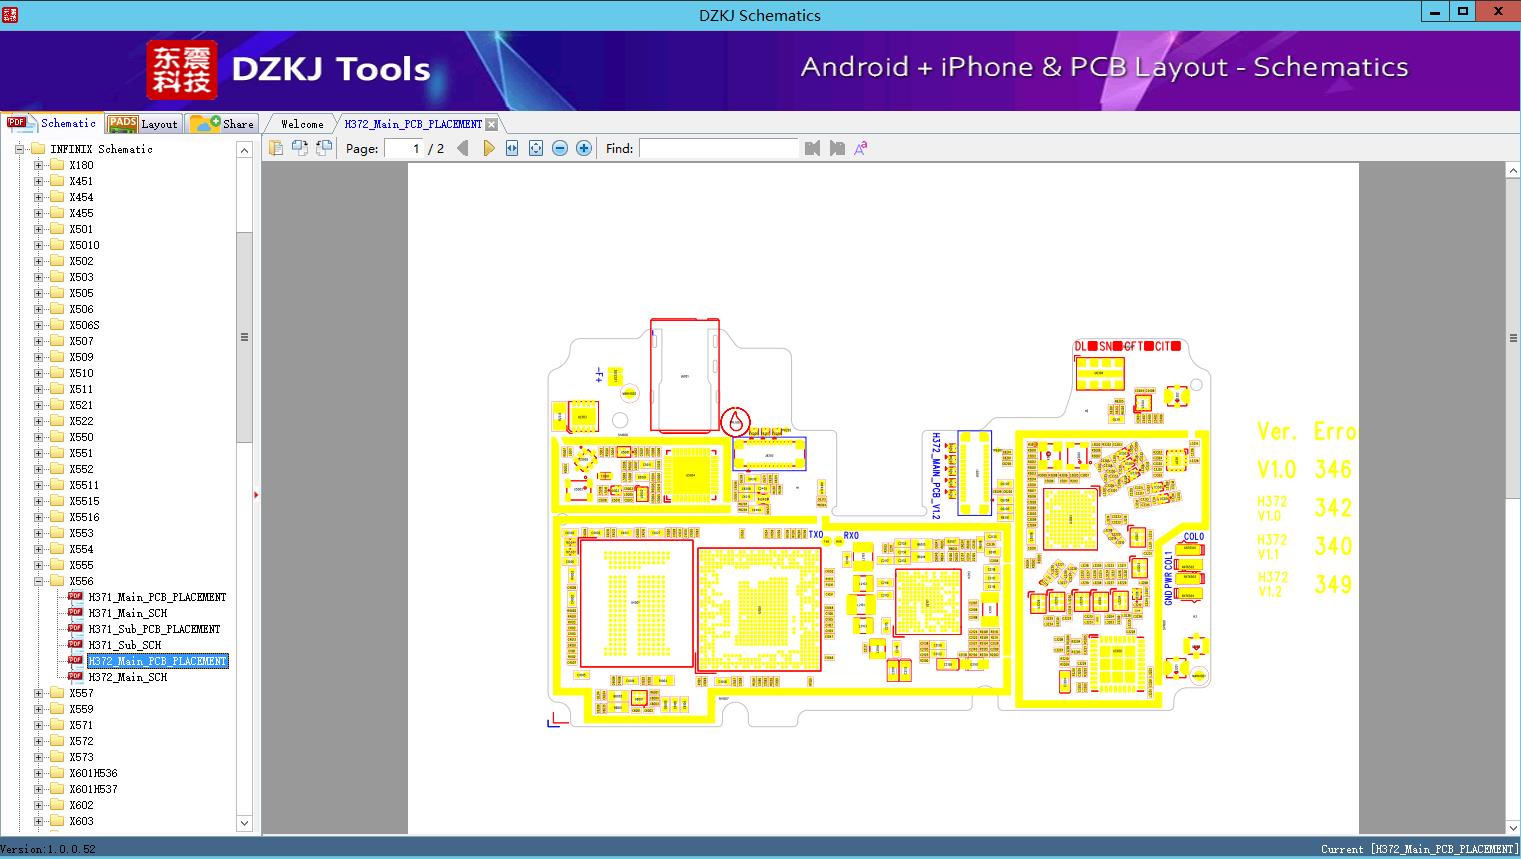The height and width of the screenshot is (859, 1521).
Task: Open H371_Sub_PCB_PLACEMENT PDF
Action: pyautogui.click(x=154, y=629)
